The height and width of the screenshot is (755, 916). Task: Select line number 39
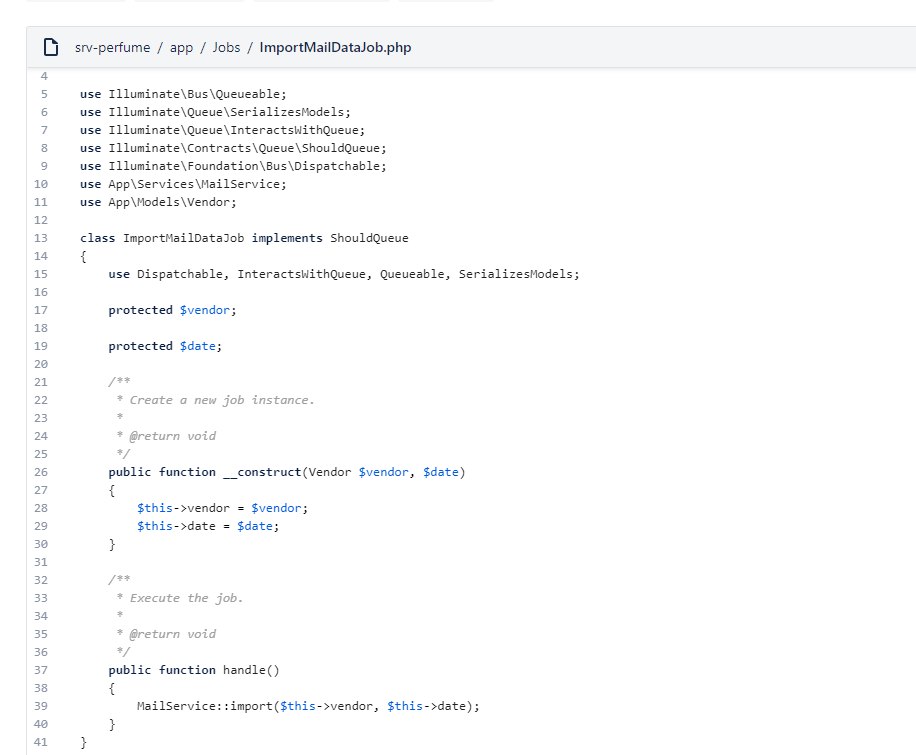(40, 706)
